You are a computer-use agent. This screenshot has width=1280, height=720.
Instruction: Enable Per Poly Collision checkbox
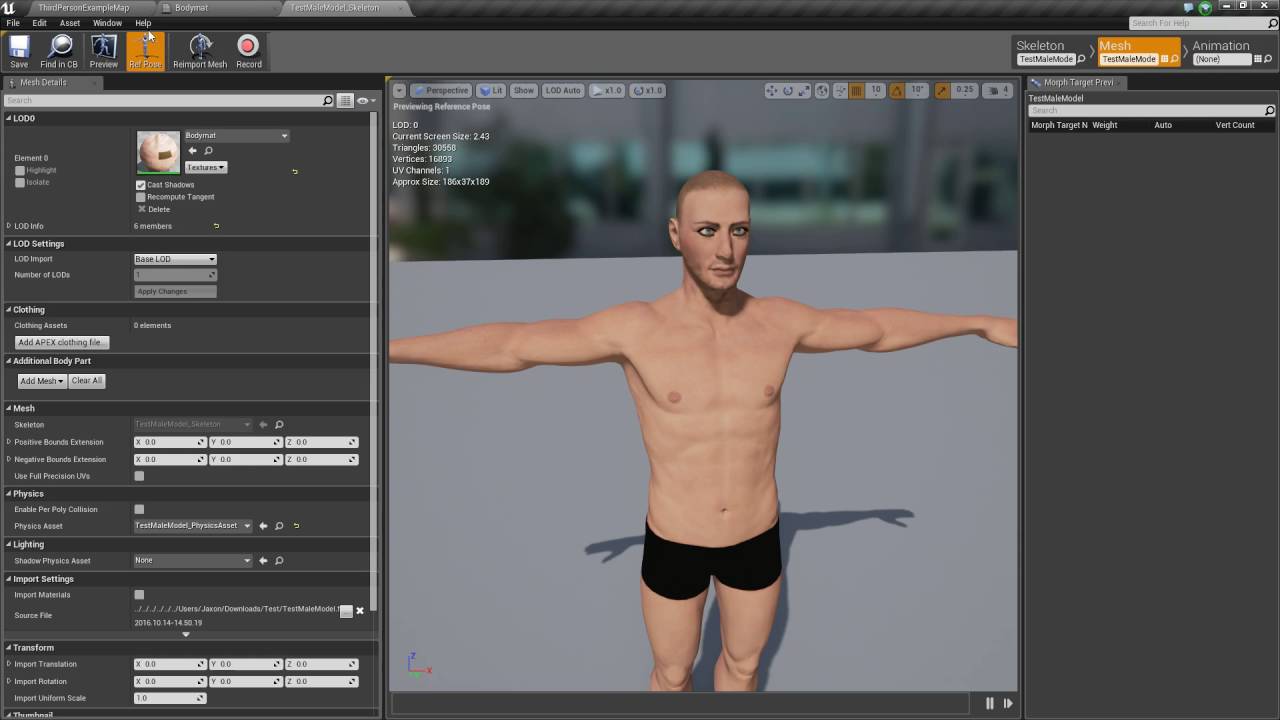(139, 510)
